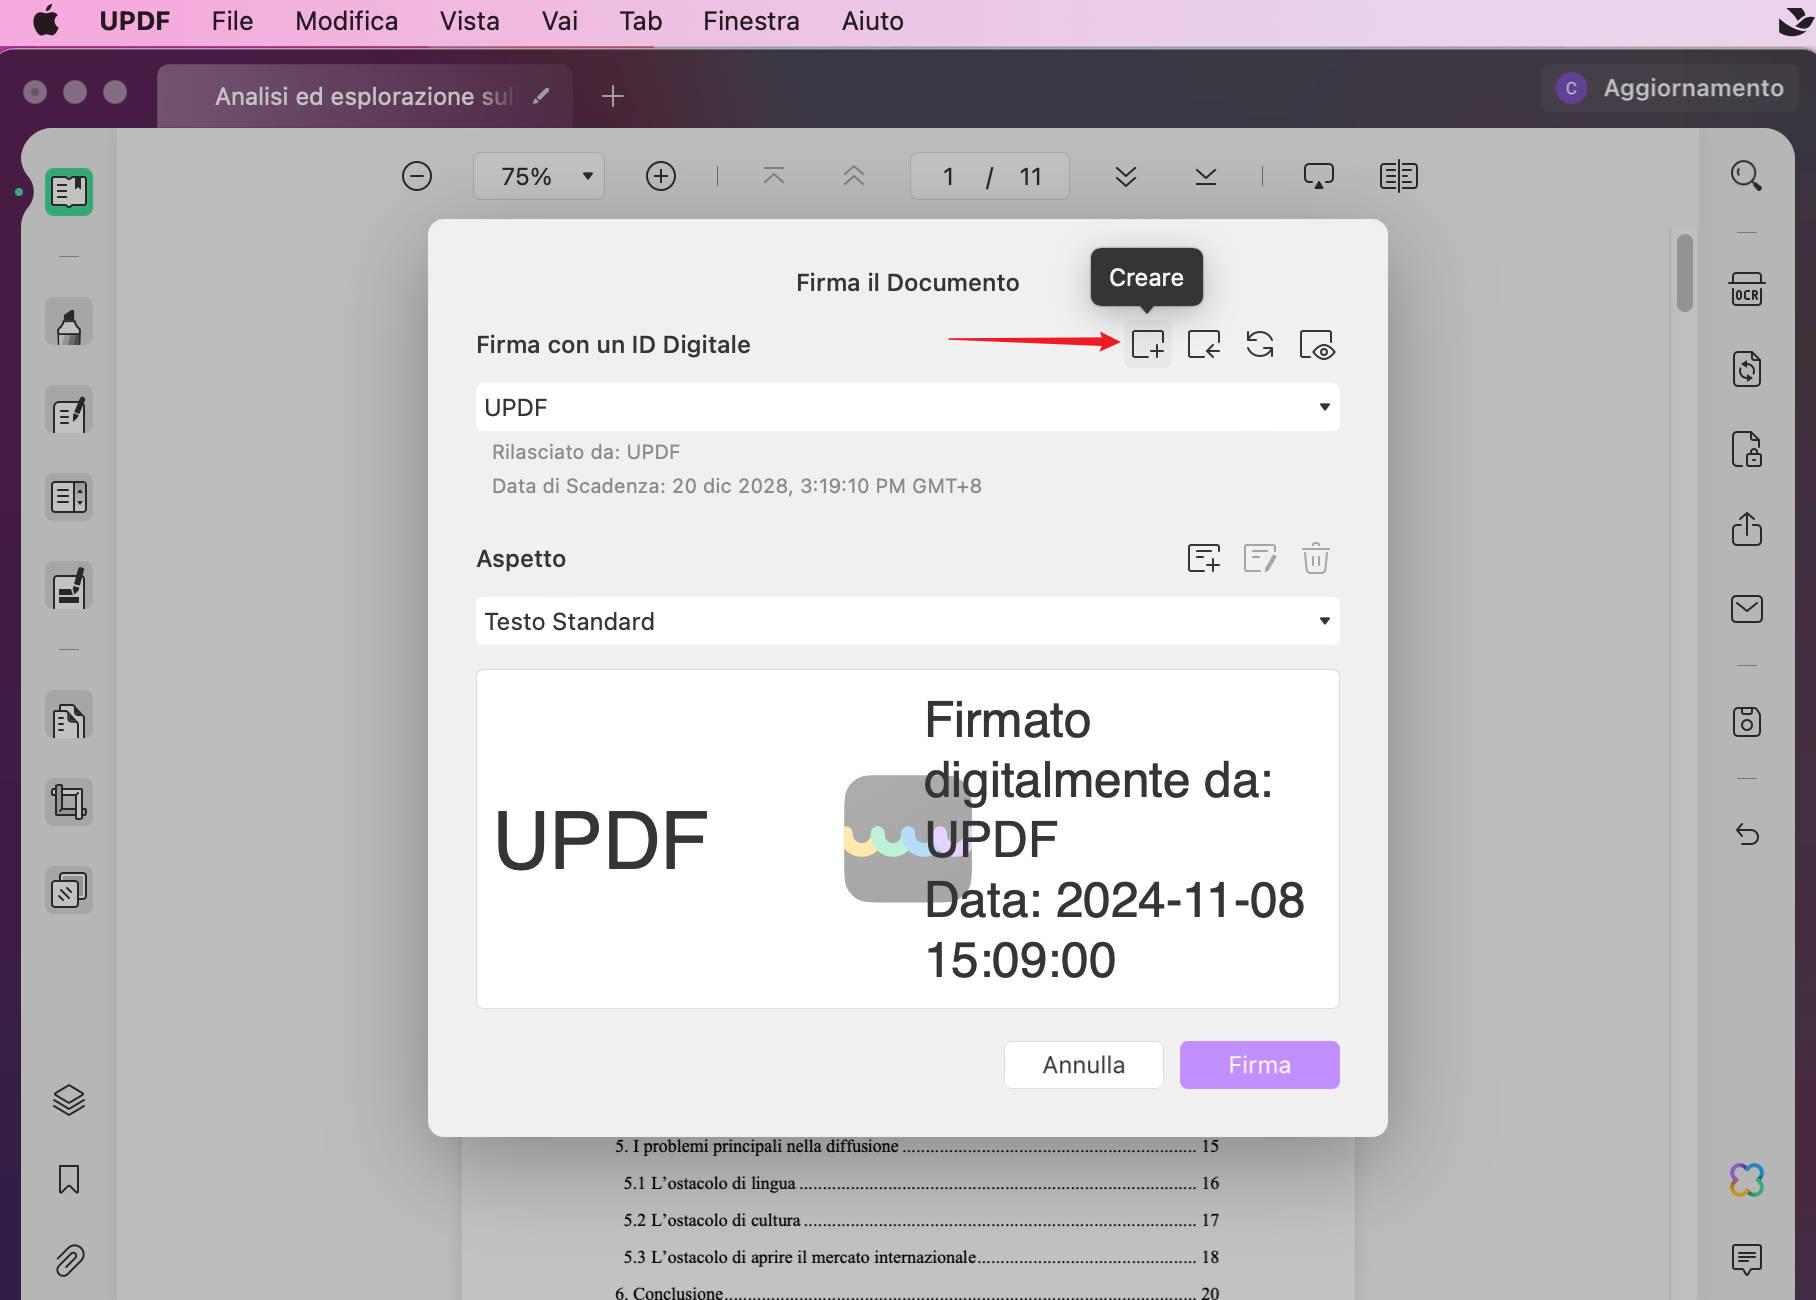The height and width of the screenshot is (1300, 1816).
Task: Toggle two-page reading layout
Action: 1399,177
